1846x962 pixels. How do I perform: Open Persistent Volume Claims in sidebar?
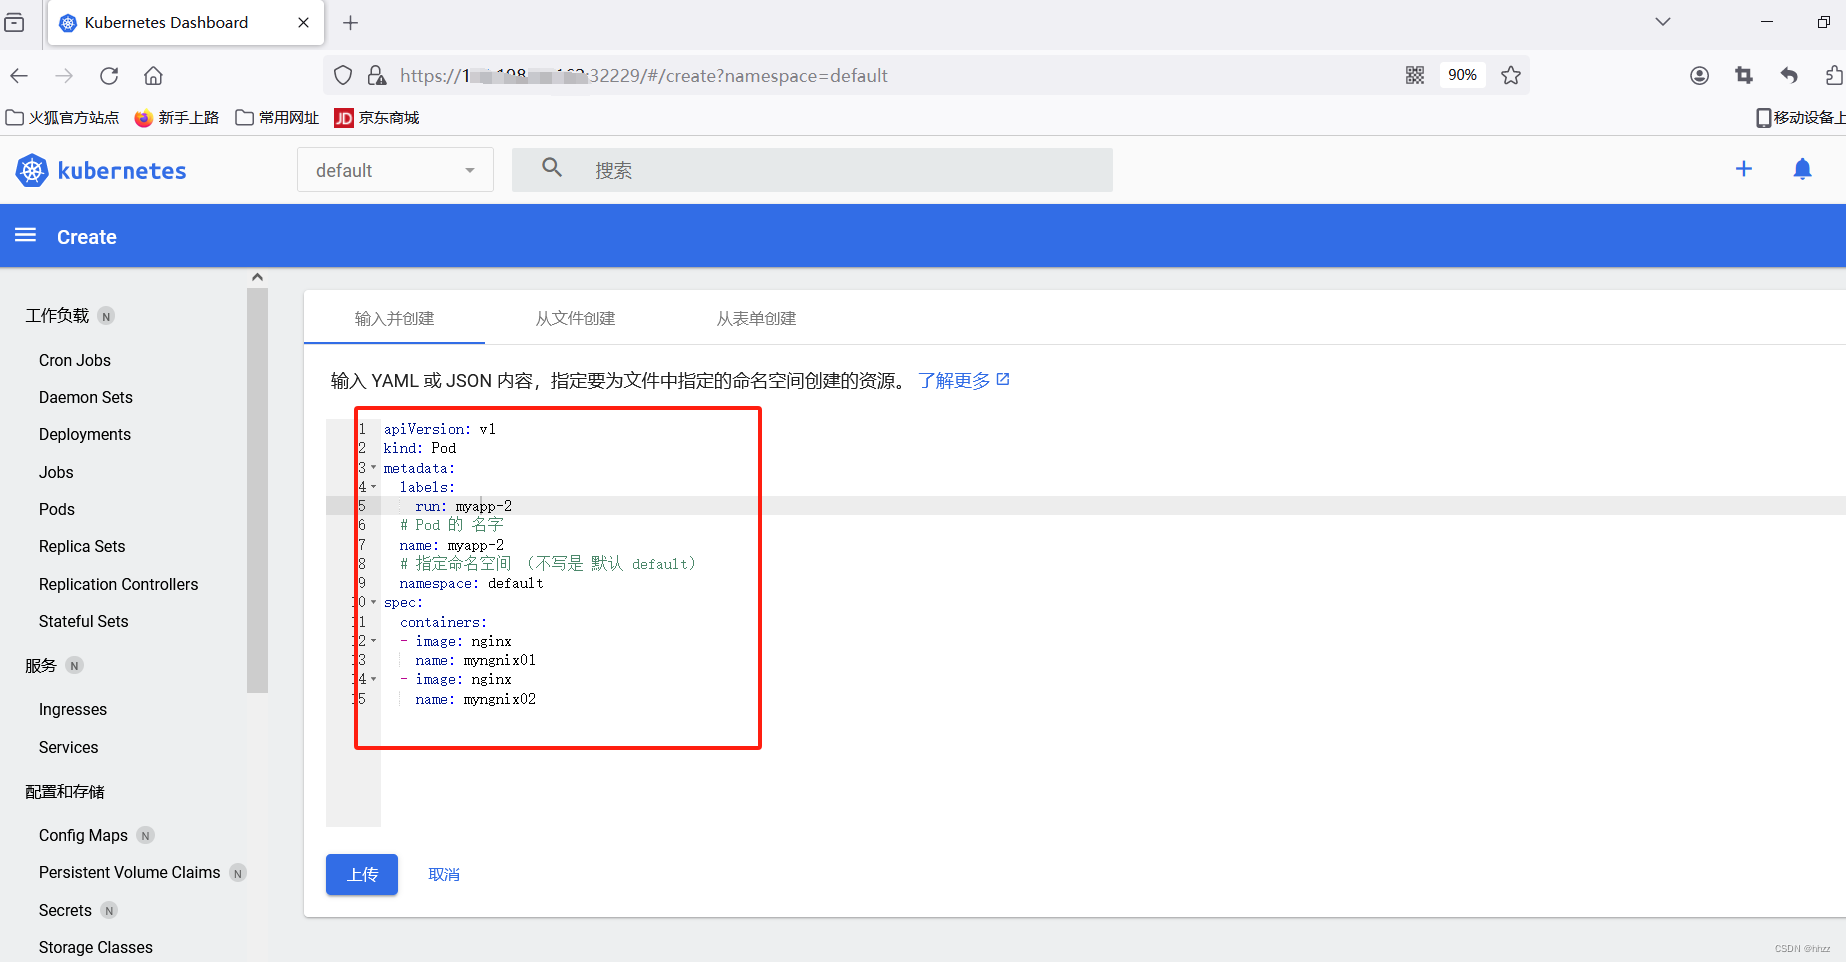point(130,872)
